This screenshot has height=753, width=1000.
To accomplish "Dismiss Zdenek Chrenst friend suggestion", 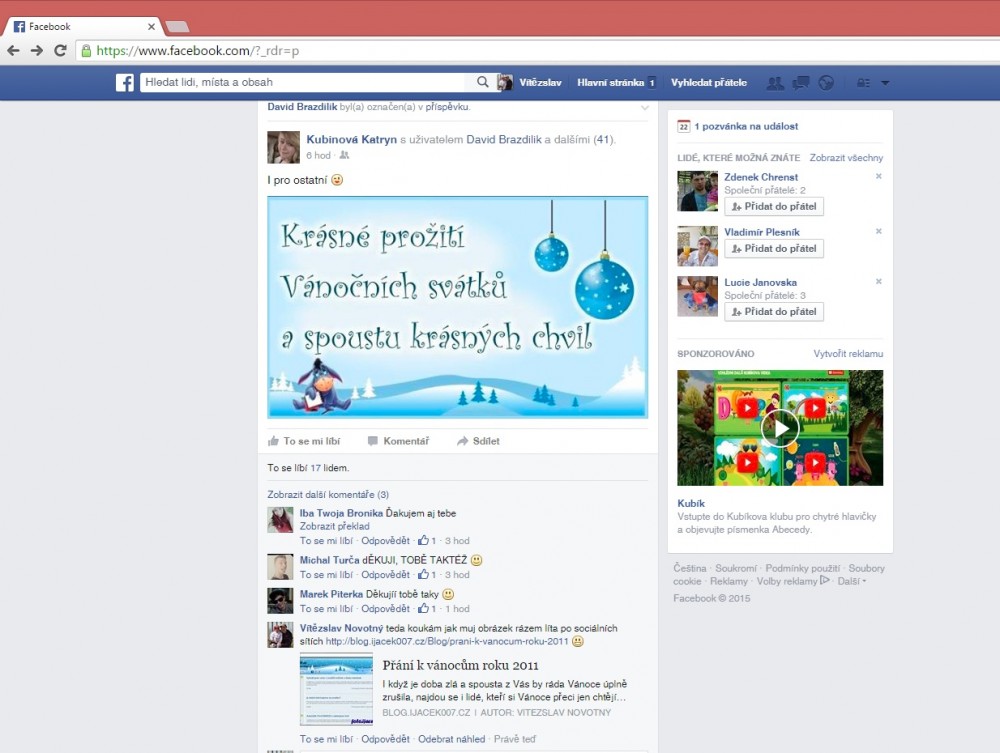I will [879, 177].
